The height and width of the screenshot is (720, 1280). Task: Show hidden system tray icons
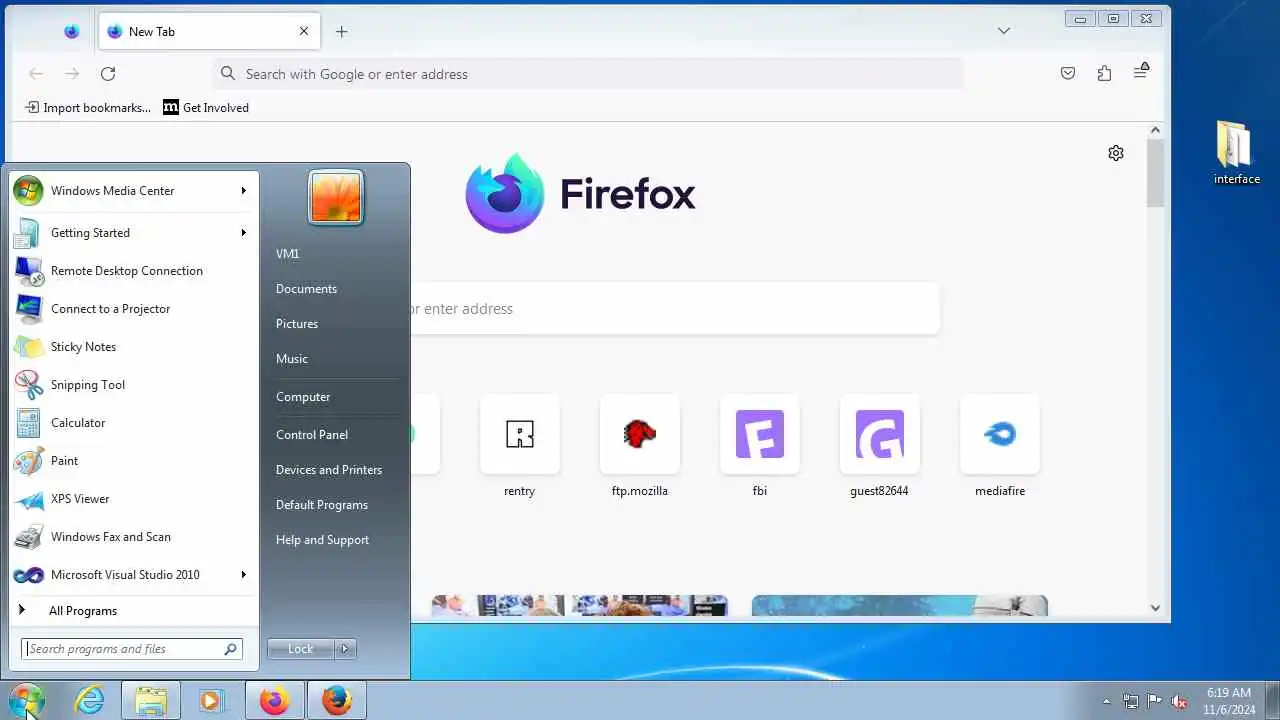1106,701
